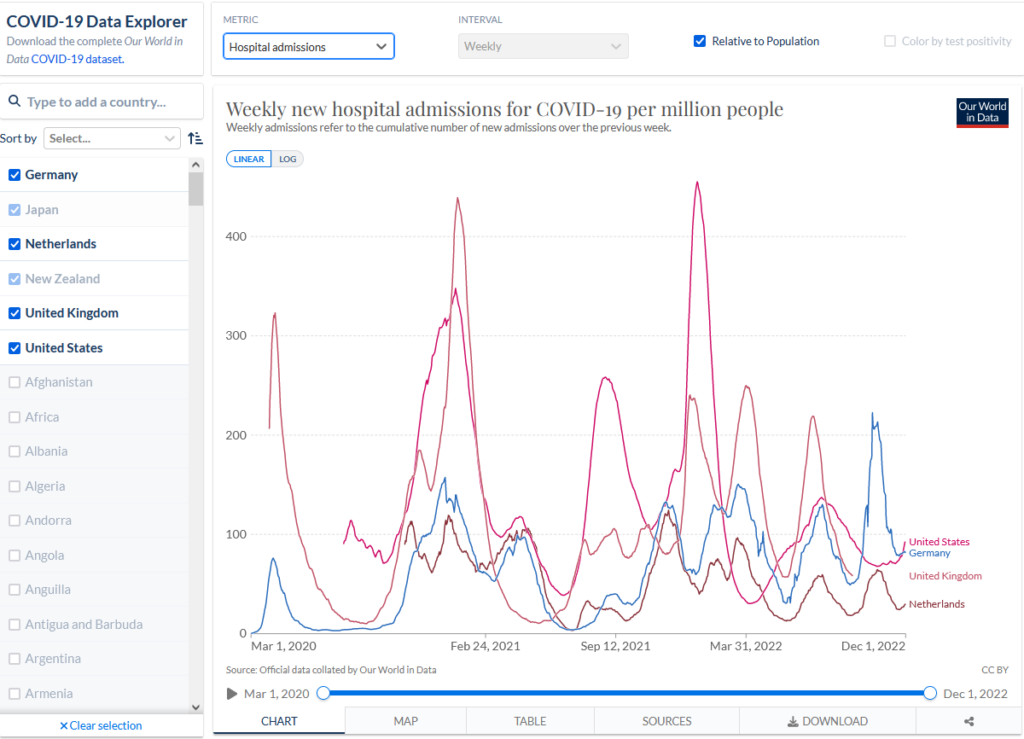
Task: Click the share icon
Action: coord(968,721)
